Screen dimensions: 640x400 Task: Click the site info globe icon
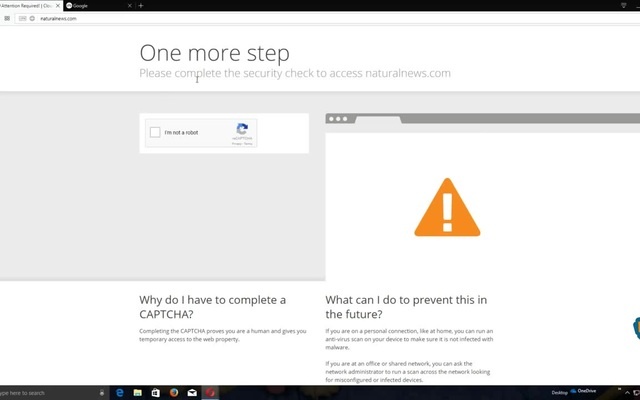(x=32, y=18)
